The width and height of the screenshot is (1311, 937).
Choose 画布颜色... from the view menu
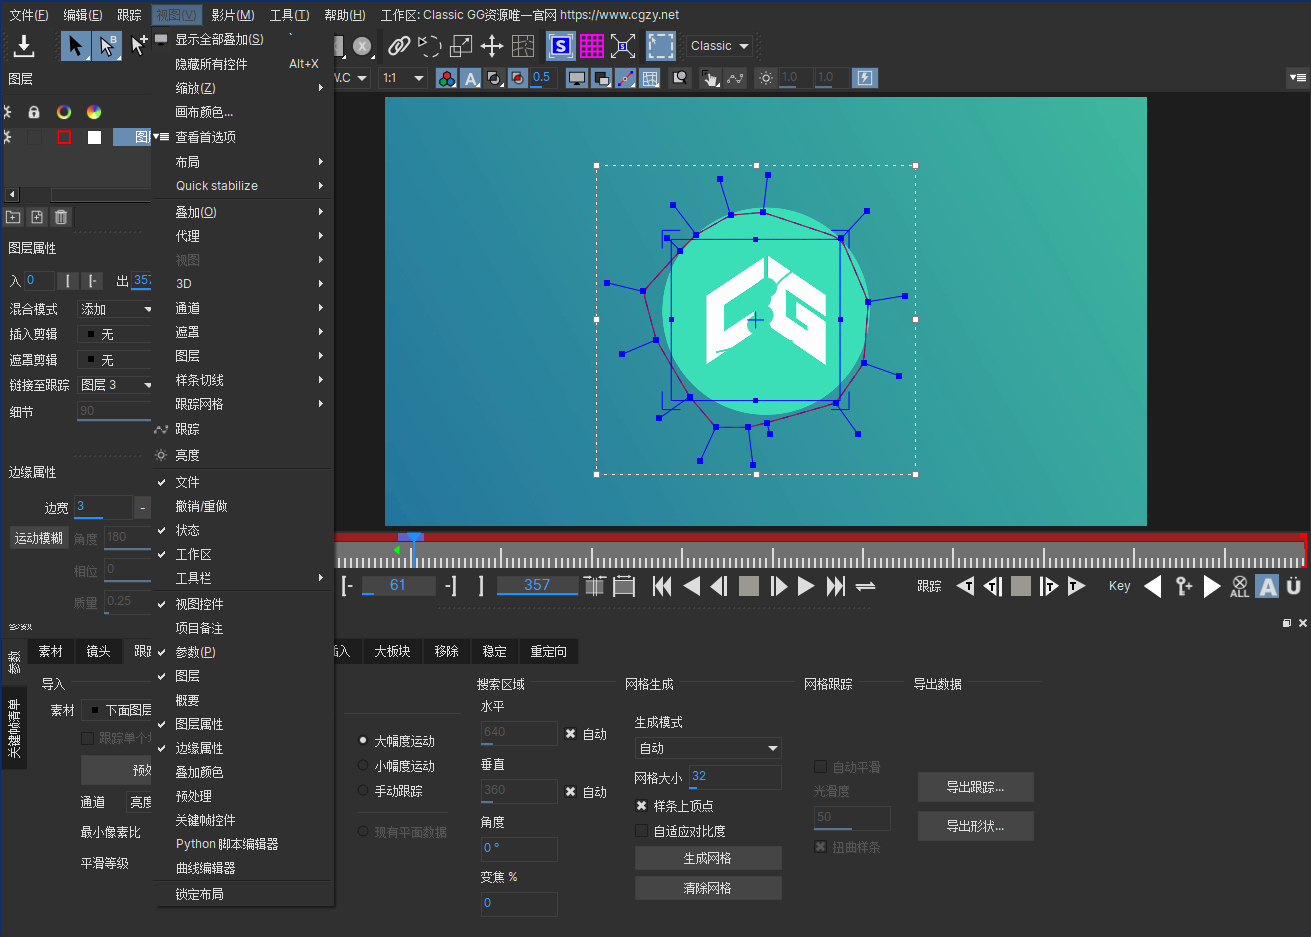tap(204, 112)
